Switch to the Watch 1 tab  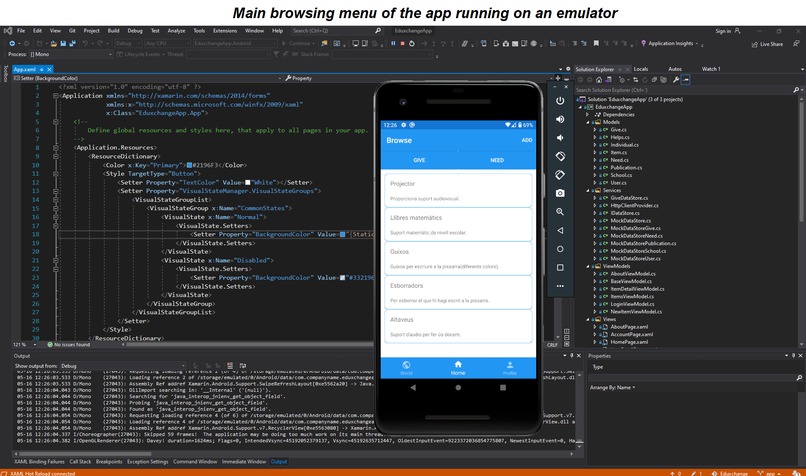711,69
